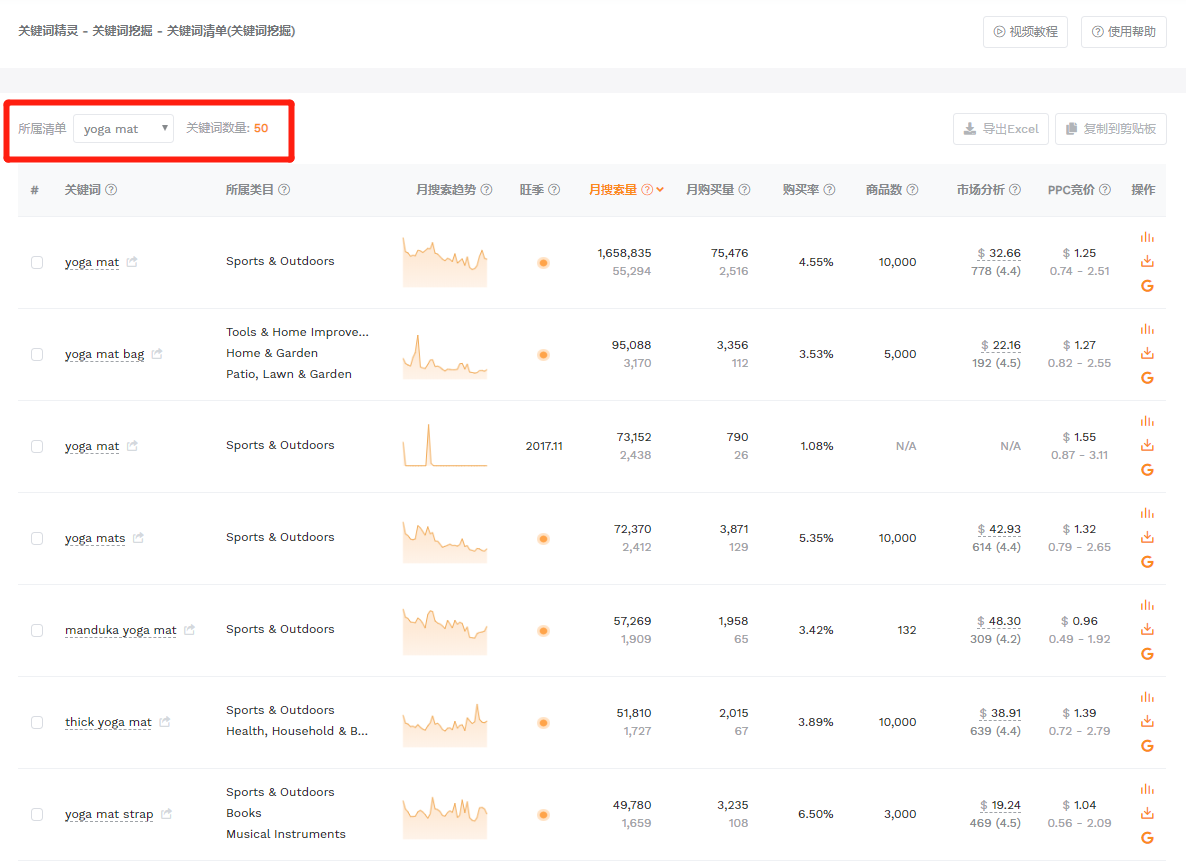
Task: Open market chart icon for yoga mat bag row
Action: pyautogui.click(x=1147, y=329)
